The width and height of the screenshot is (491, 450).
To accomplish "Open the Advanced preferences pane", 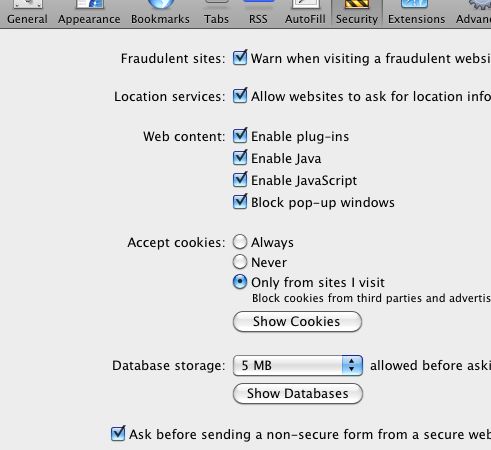I will tap(473, 13).
